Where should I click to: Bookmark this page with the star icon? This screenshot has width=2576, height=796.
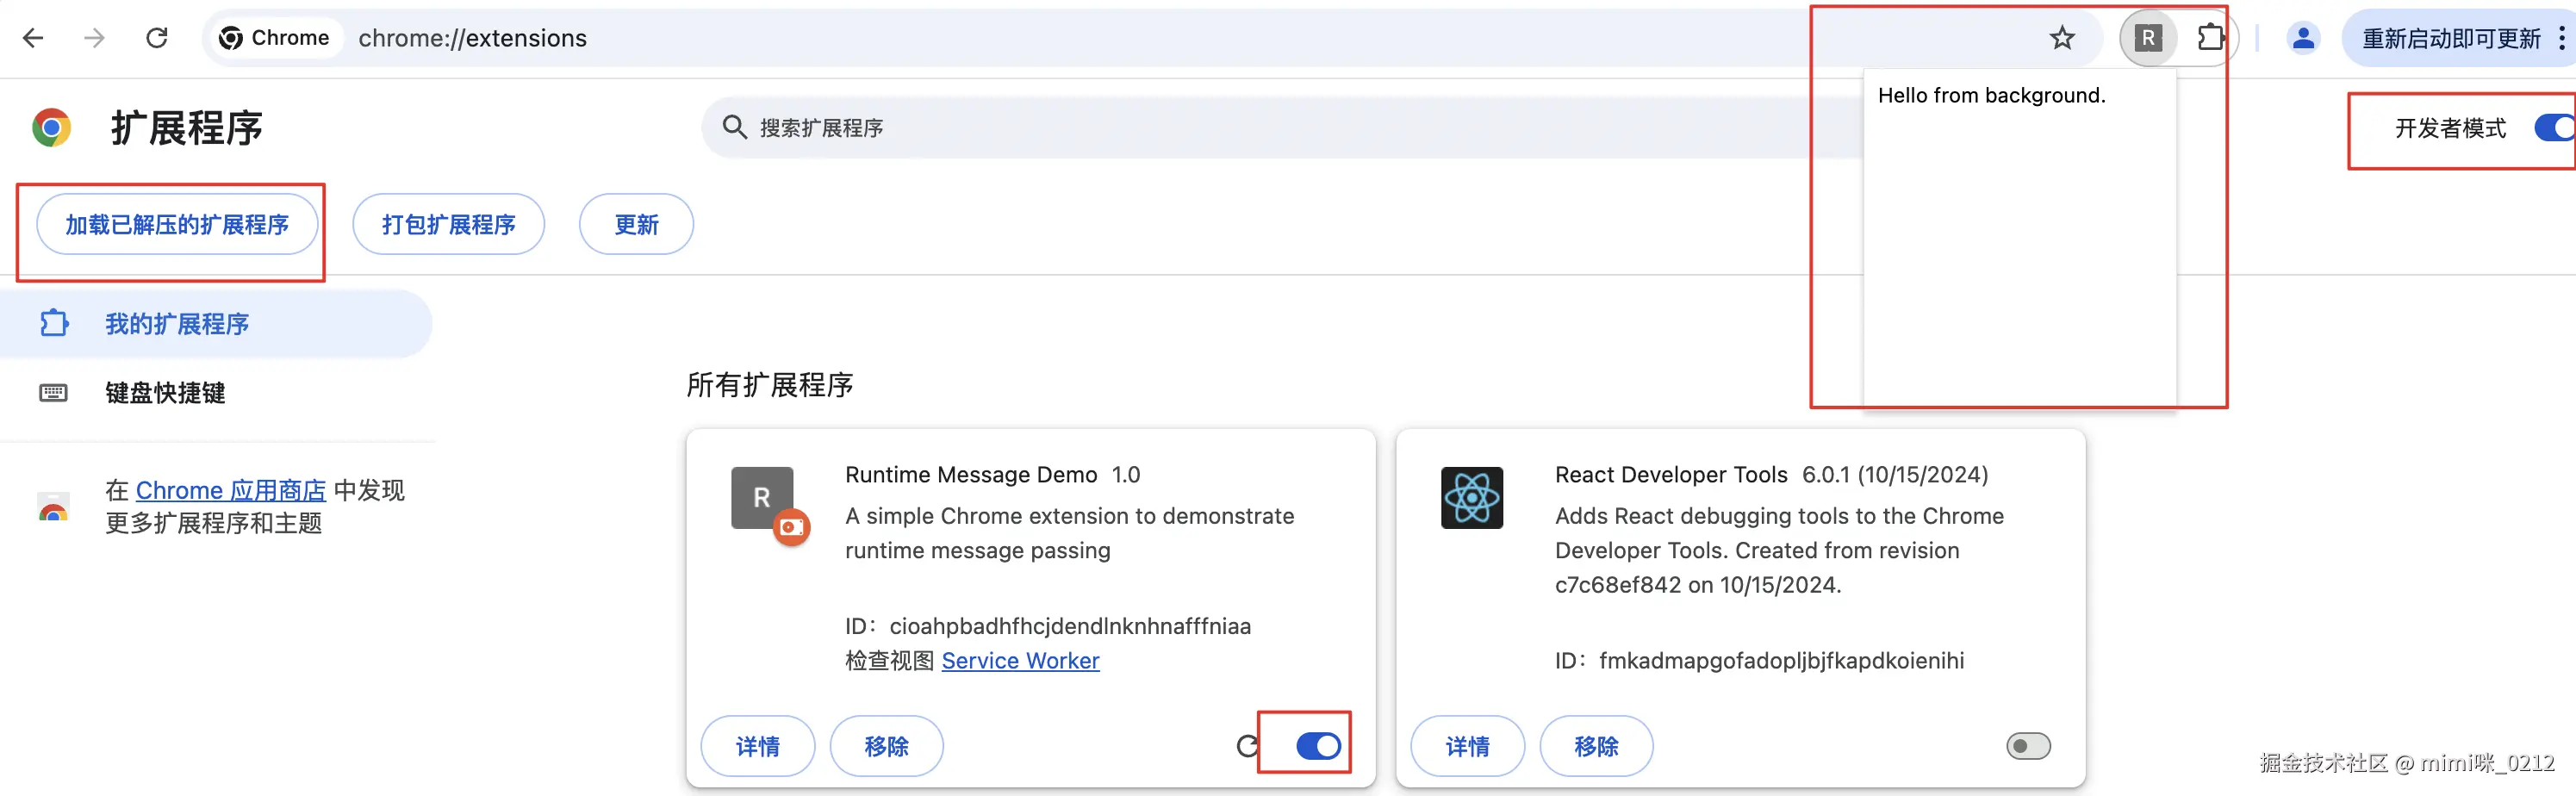click(x=2062, y=38)
